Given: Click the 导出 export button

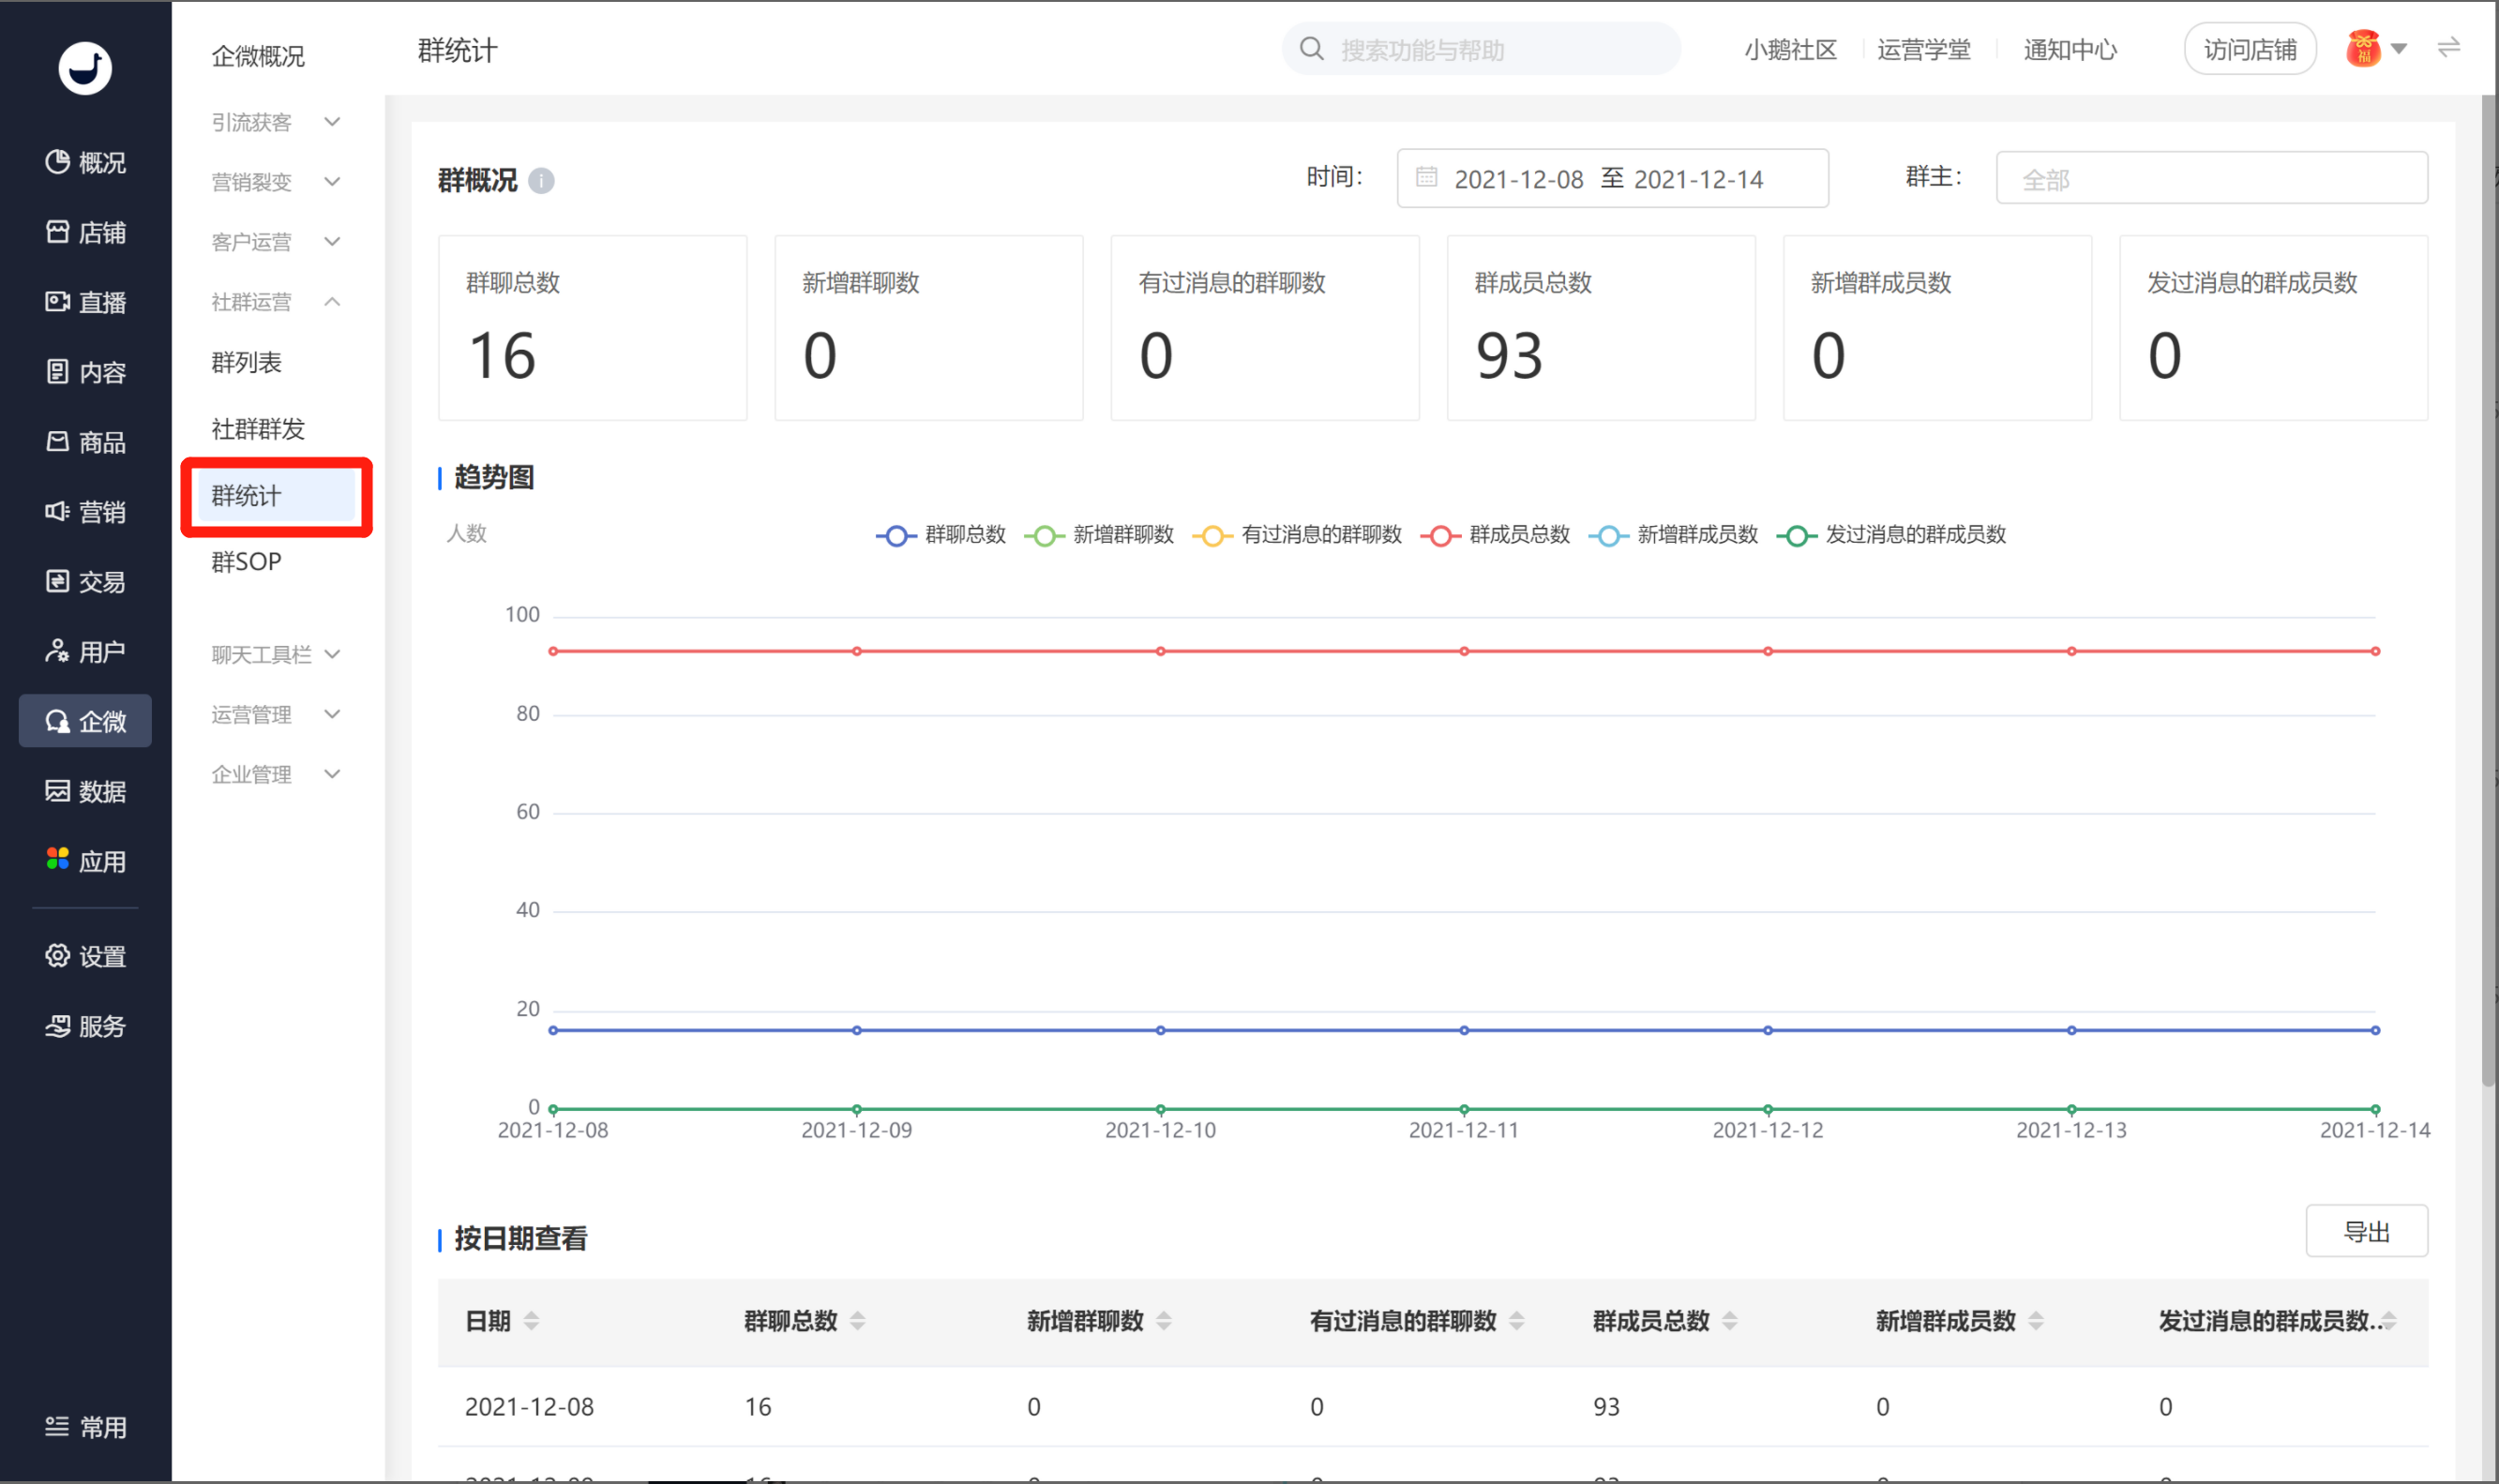Looking at the screenshot, I should [2366, 1232].
